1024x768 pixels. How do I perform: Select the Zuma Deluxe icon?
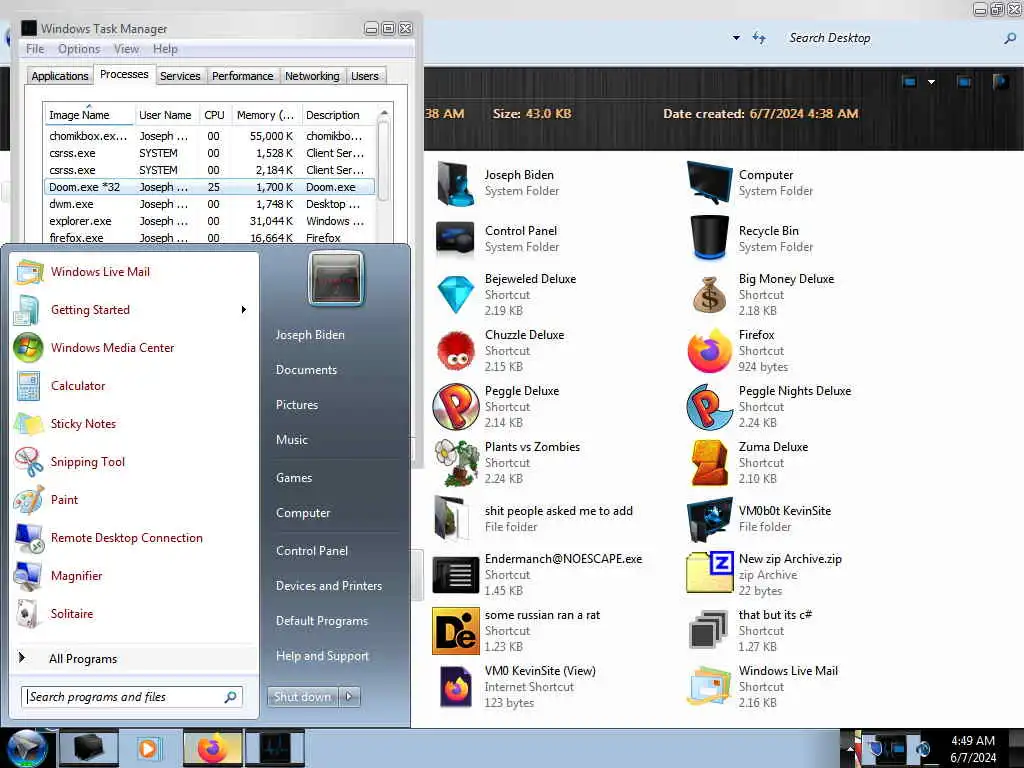pos(709,462)
